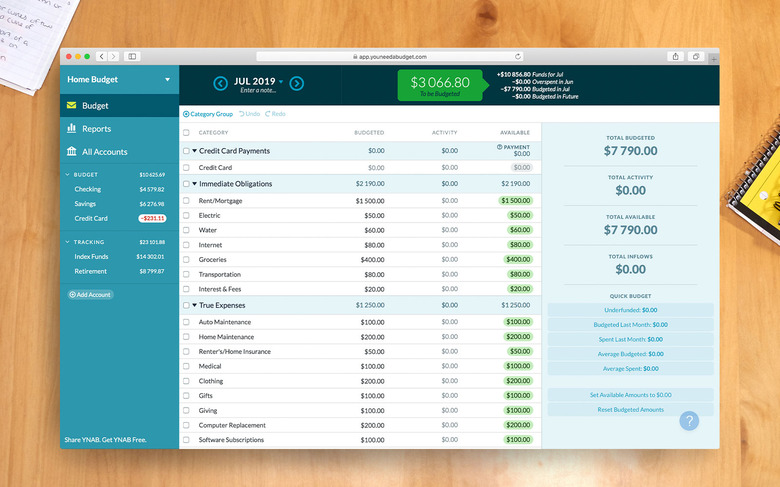Click the Enter a note field
The height and width of the screenshot is (487, 780).
click(x=258, y=91)
